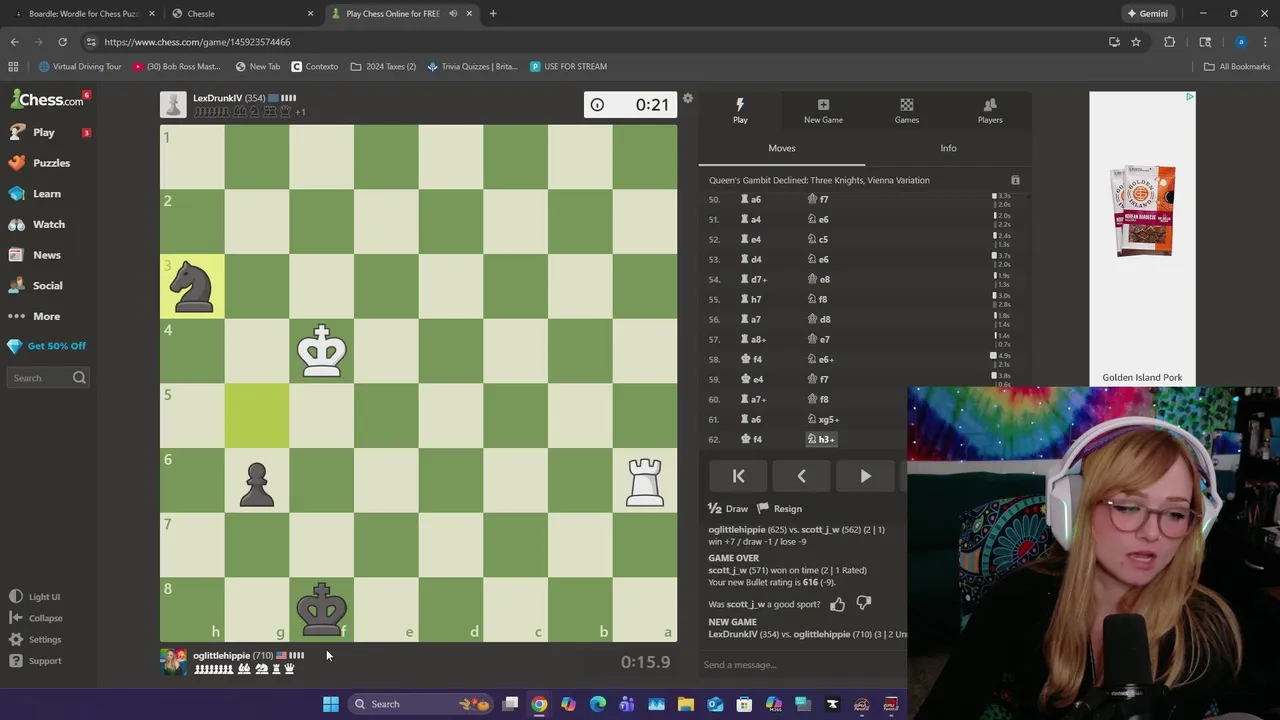Select the white king on the board
The height and width of the screenshot is (720, 1280).
click(x=321, y=351)
